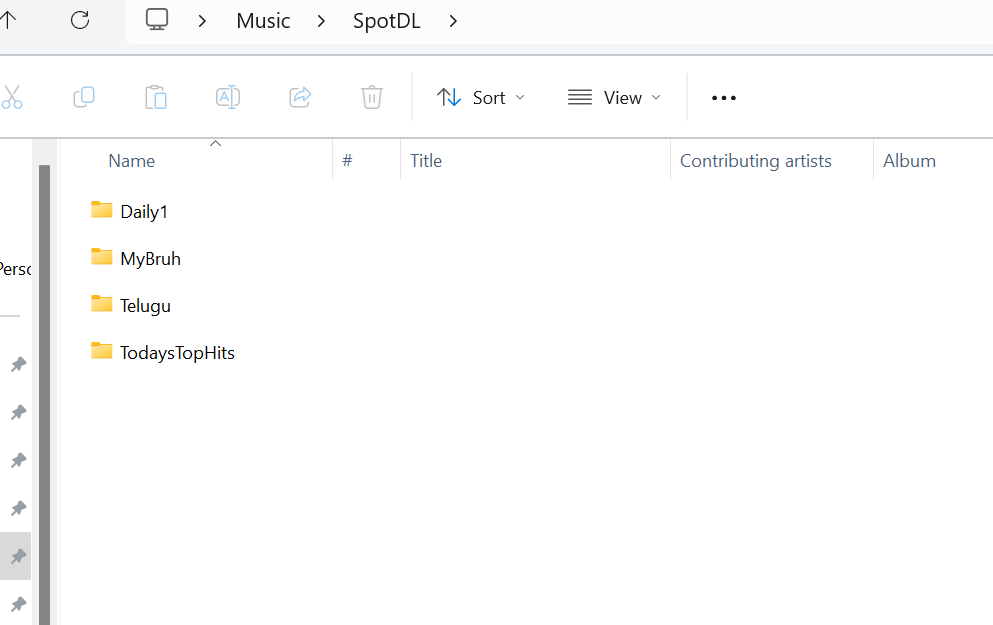Open the See more ellipsis menu
This screenshot has width=993, height=625.
click(723, 97)
